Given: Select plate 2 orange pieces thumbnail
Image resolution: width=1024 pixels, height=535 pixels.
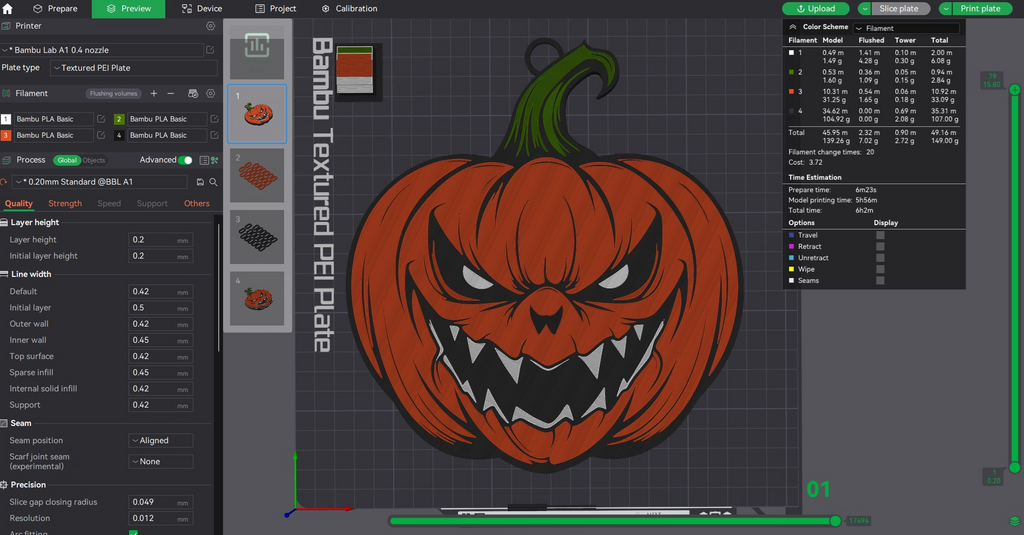Looking at the screenshot, I should (257, 175).
